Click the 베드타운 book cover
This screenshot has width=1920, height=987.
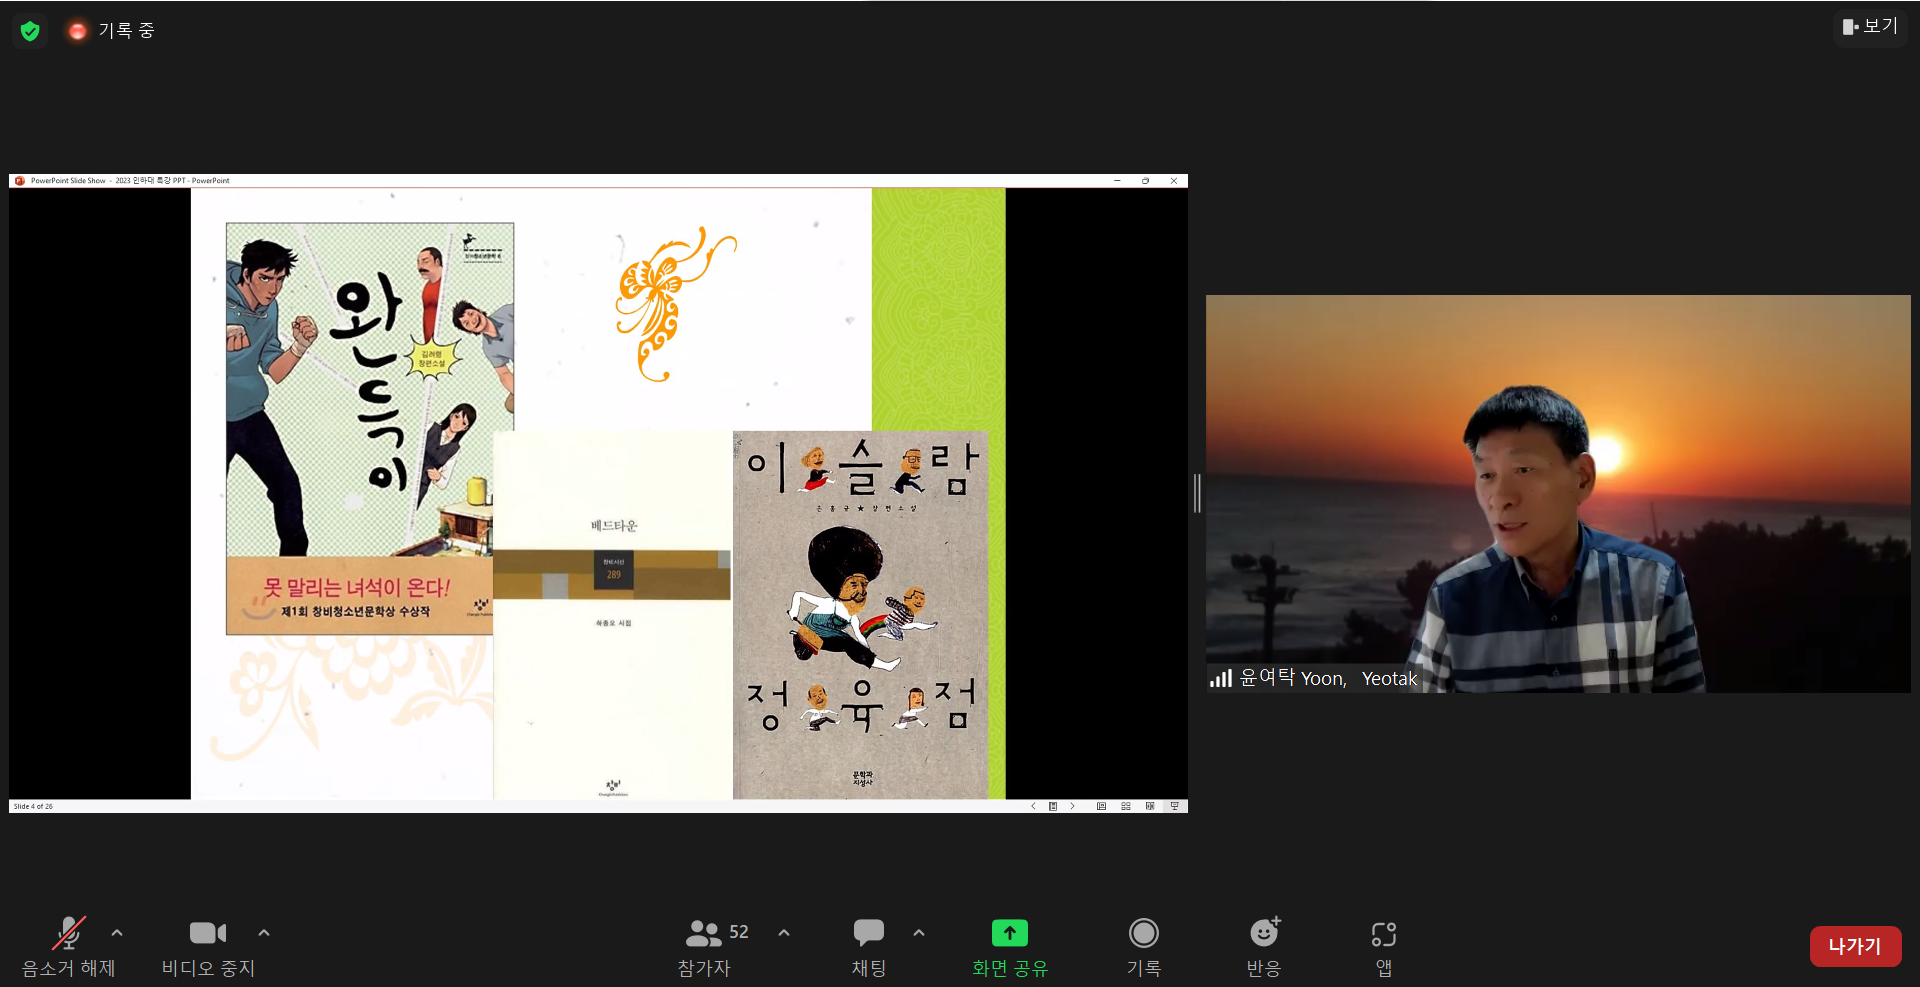(x=613, y=615)
